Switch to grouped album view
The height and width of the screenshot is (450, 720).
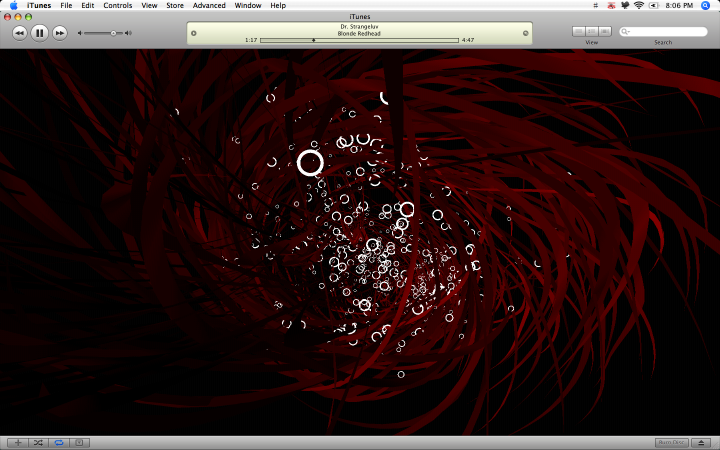click(592, 31)
